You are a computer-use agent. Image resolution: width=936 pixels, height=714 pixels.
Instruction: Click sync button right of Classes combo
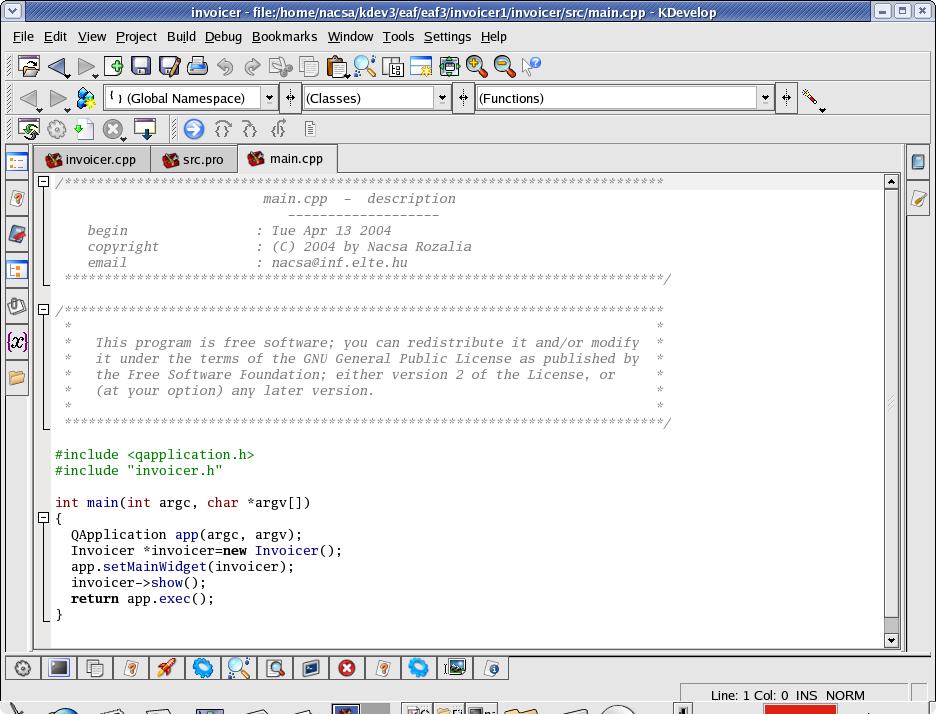click(x=463, y=98)
